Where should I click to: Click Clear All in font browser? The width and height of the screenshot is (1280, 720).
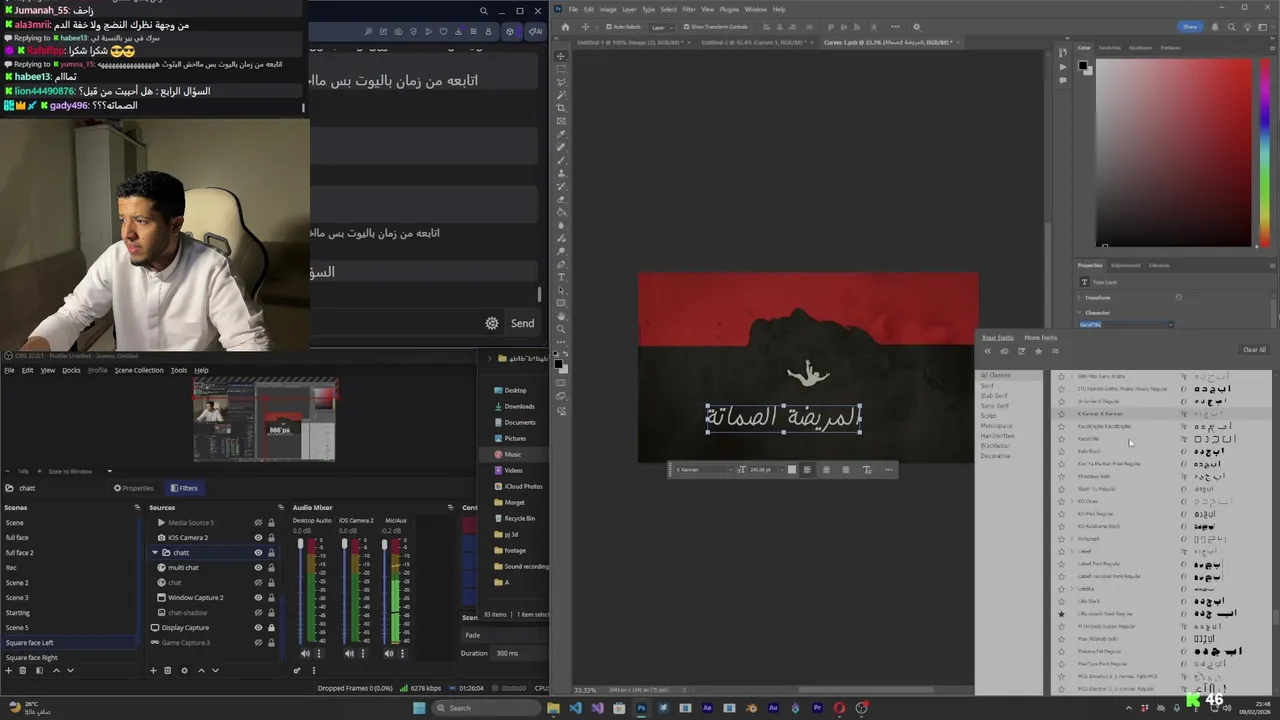pyautogui.click(x=1254, y=350)
